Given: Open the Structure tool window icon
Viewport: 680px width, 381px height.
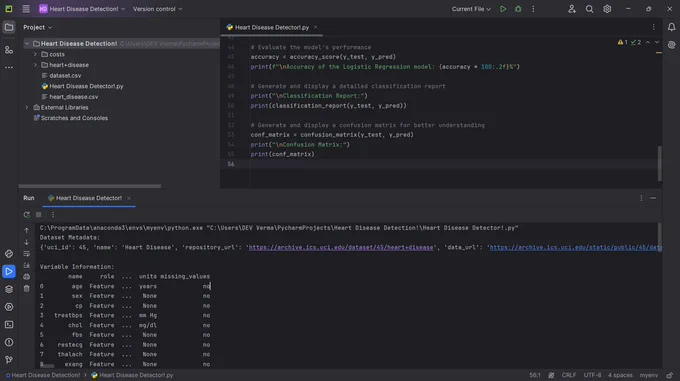Looking at the screenshot, I should click(9, 50).
